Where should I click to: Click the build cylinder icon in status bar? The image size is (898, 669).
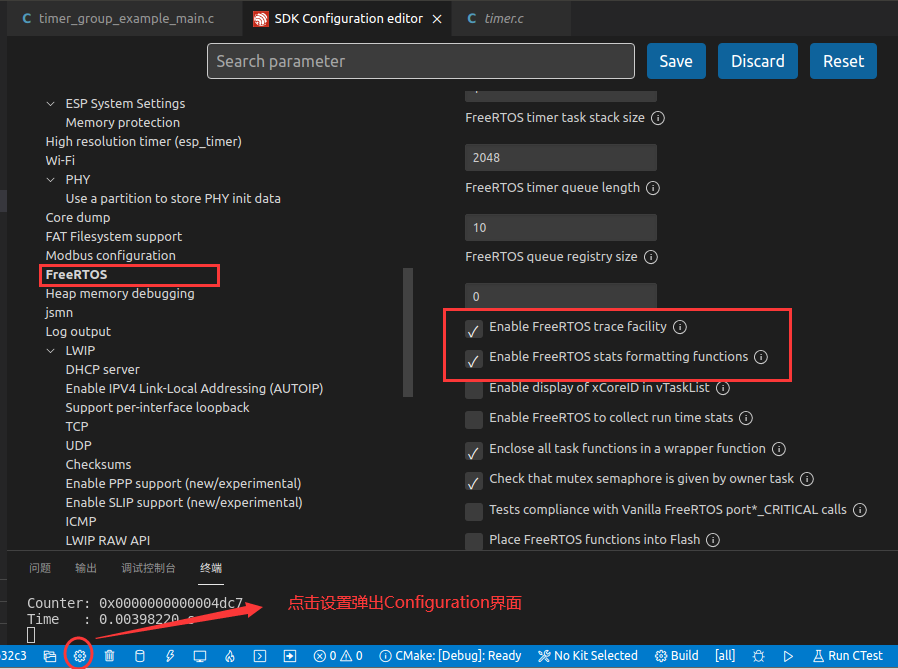pos(140,656)
